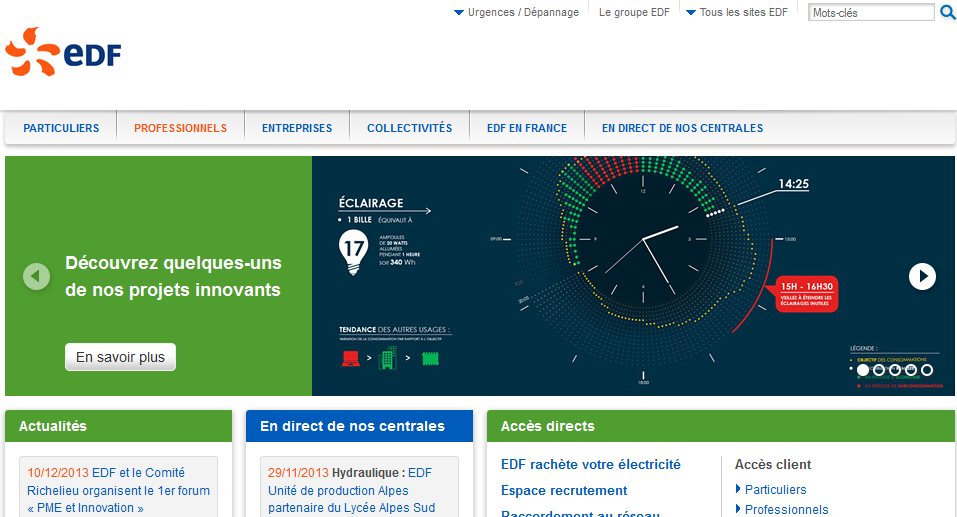Viewport: 957px width, 517px height.
Task: Click the Accès client heading
Action: point(773,465)
